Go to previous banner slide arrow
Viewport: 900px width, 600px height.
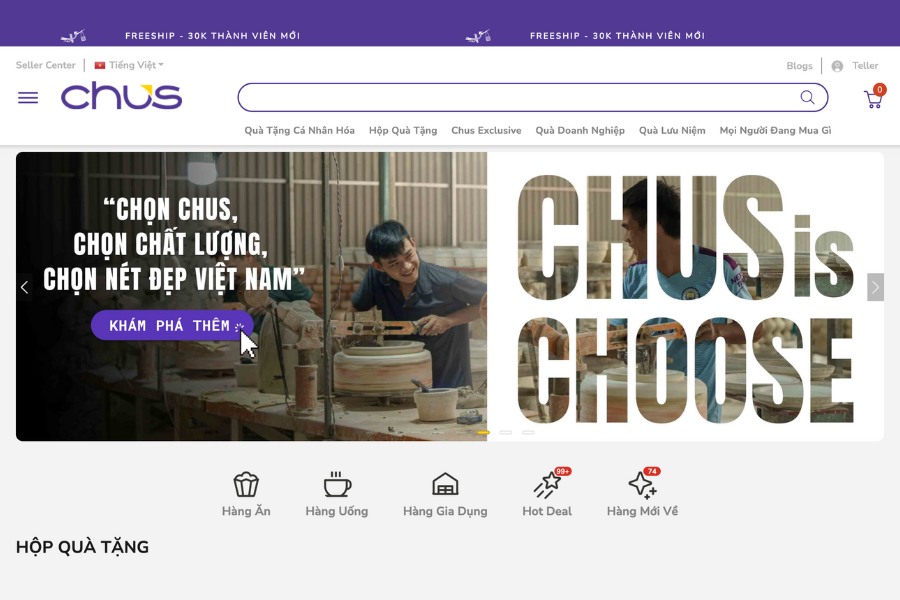[x=24, y=287]
